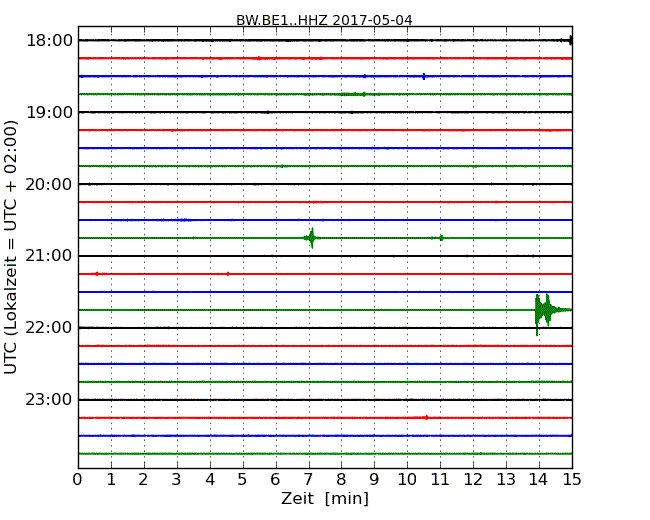
Task: Click the x-axis tick label 6
Action: [275, 479]
